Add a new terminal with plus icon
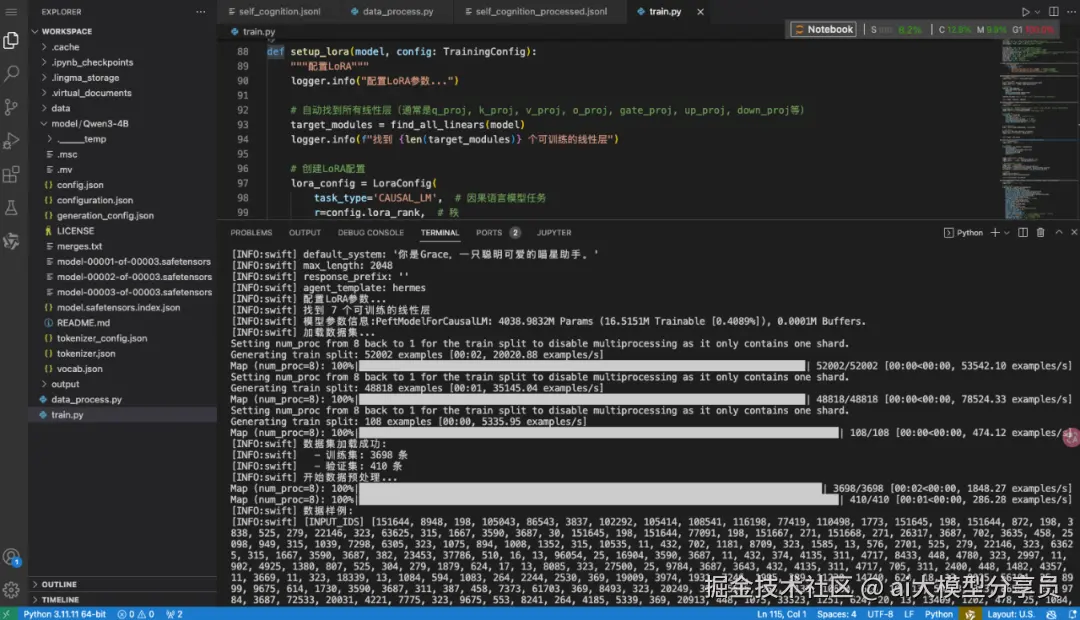Screen dimensions: 1080x620 [x=995, y=233]
